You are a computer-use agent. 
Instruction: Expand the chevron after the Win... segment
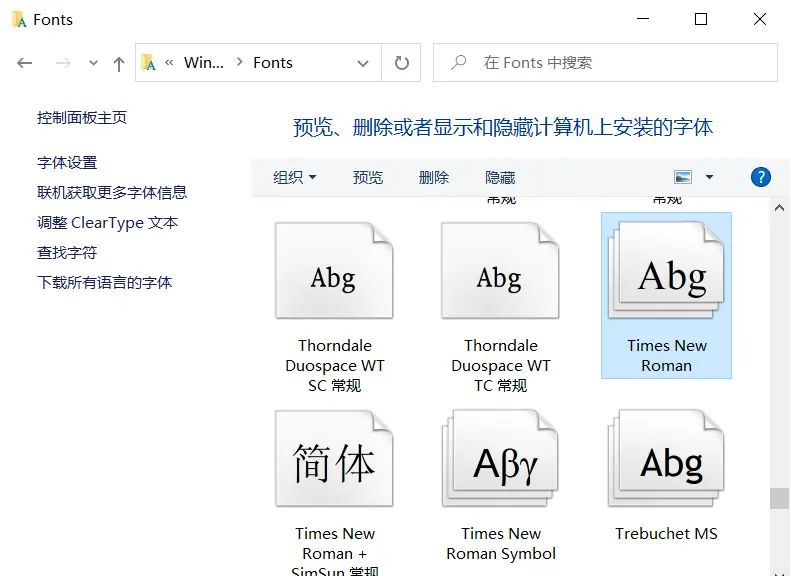(x=240, y=62)
